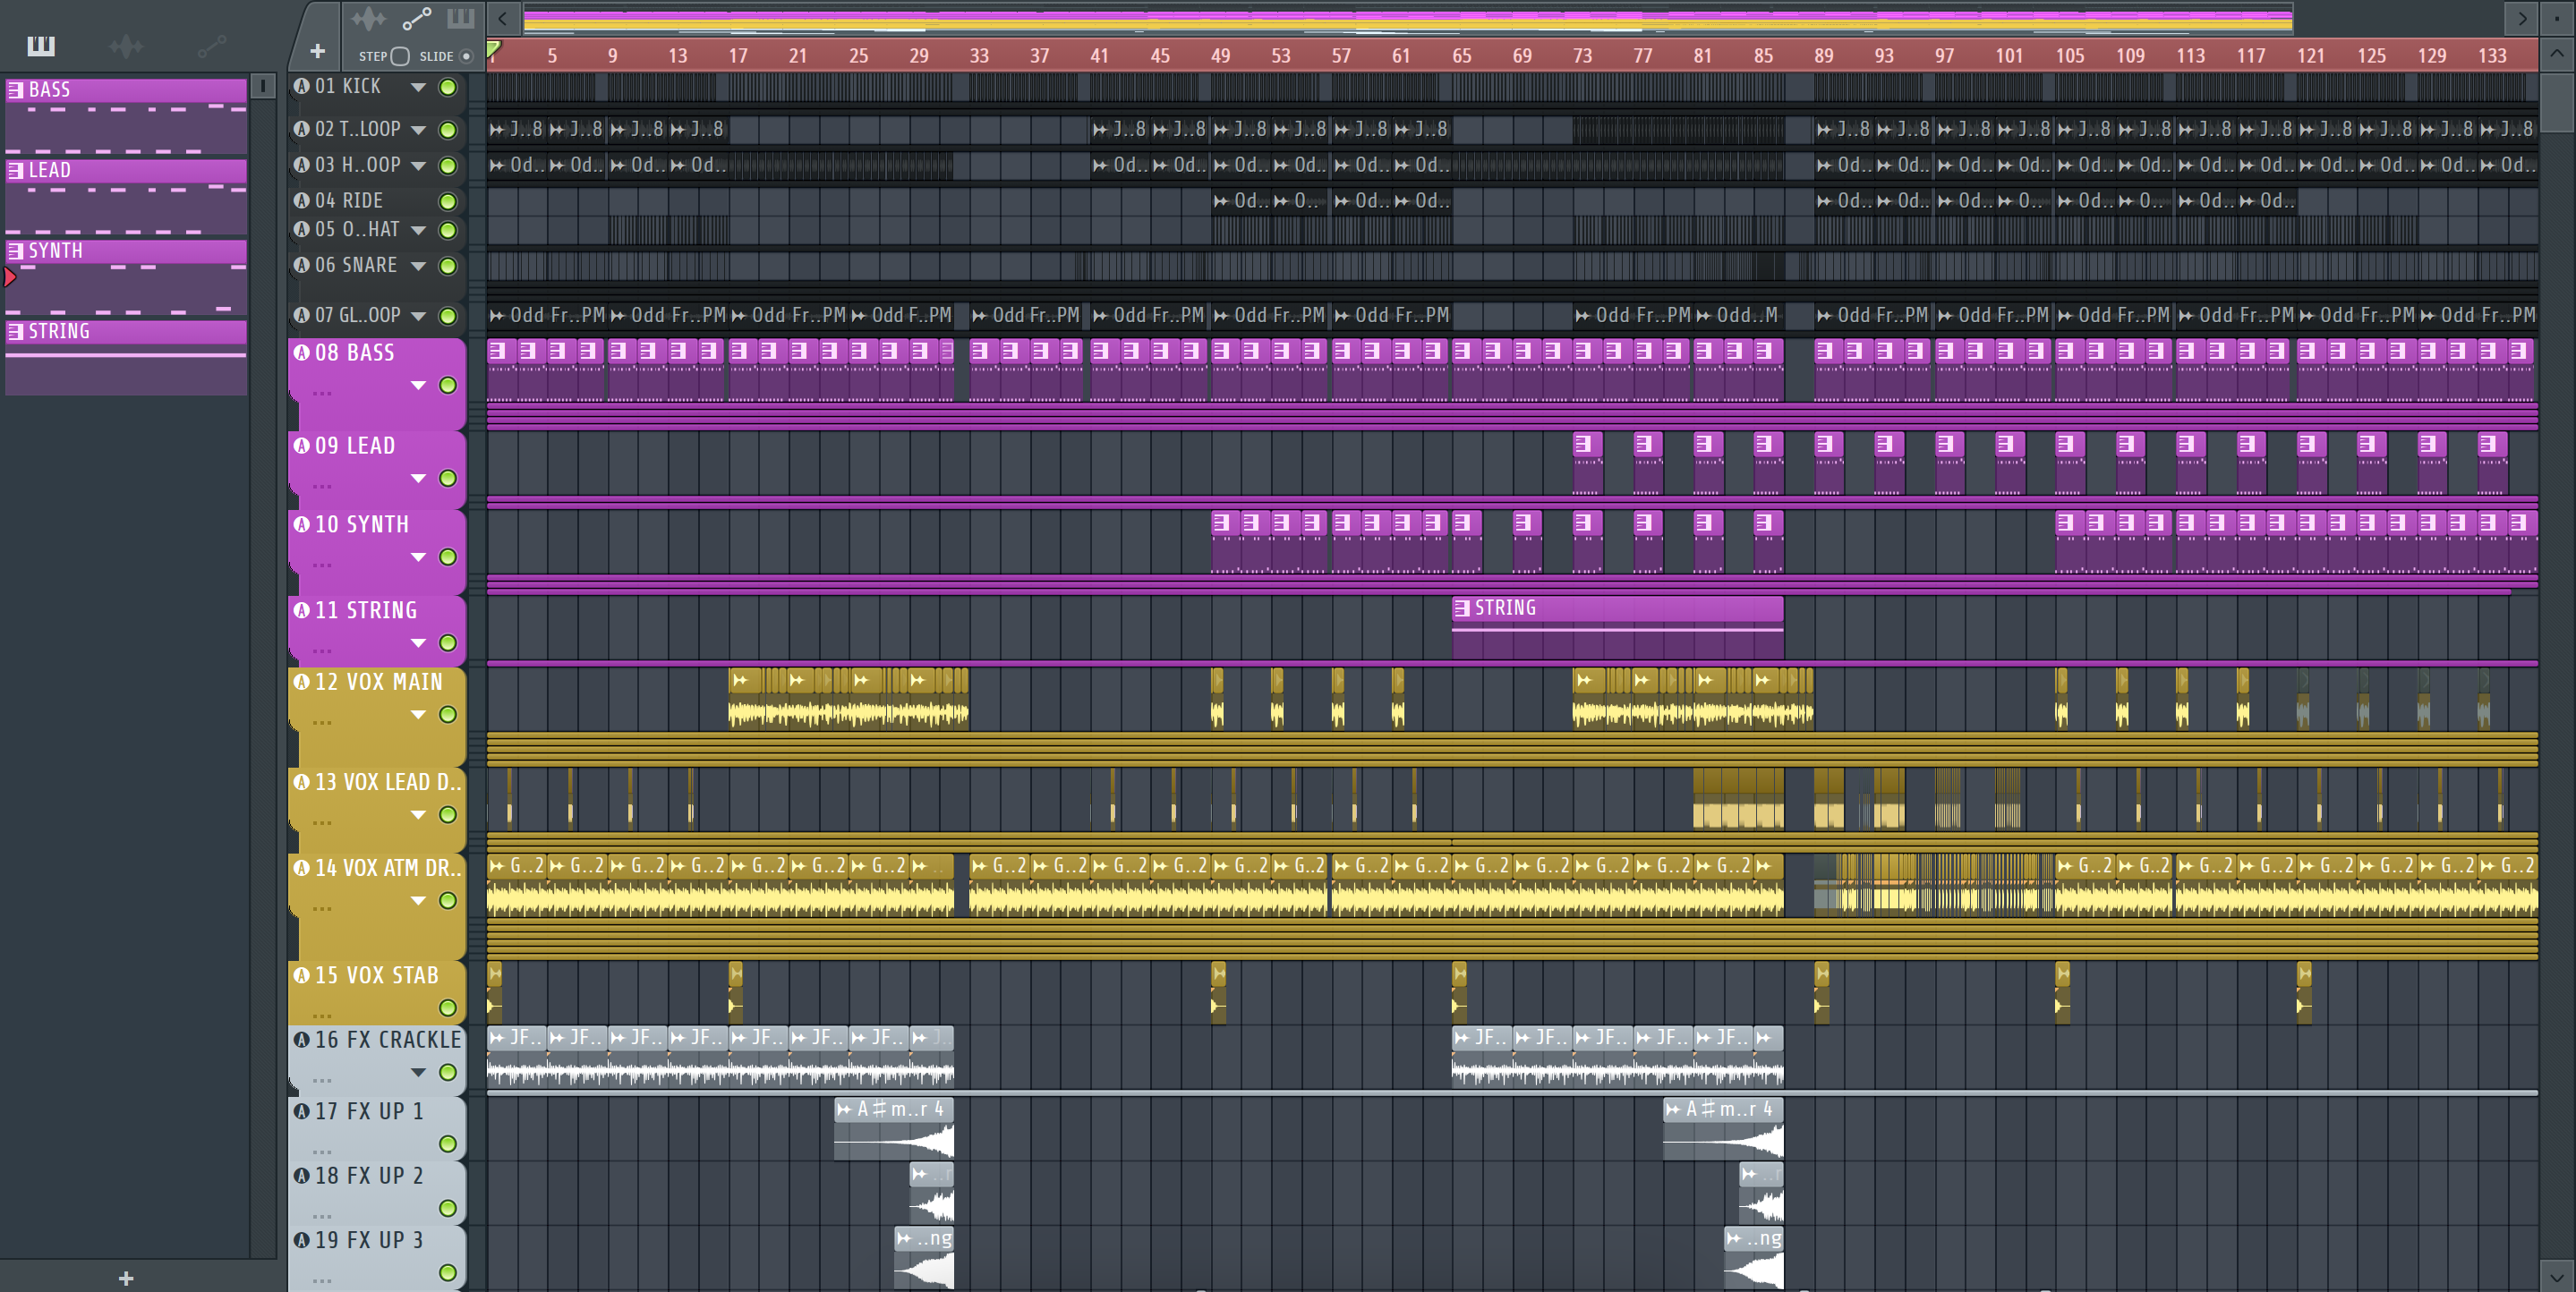Mute the 08 BASS track
The image size is (2576, 1292).
[448, 385]
